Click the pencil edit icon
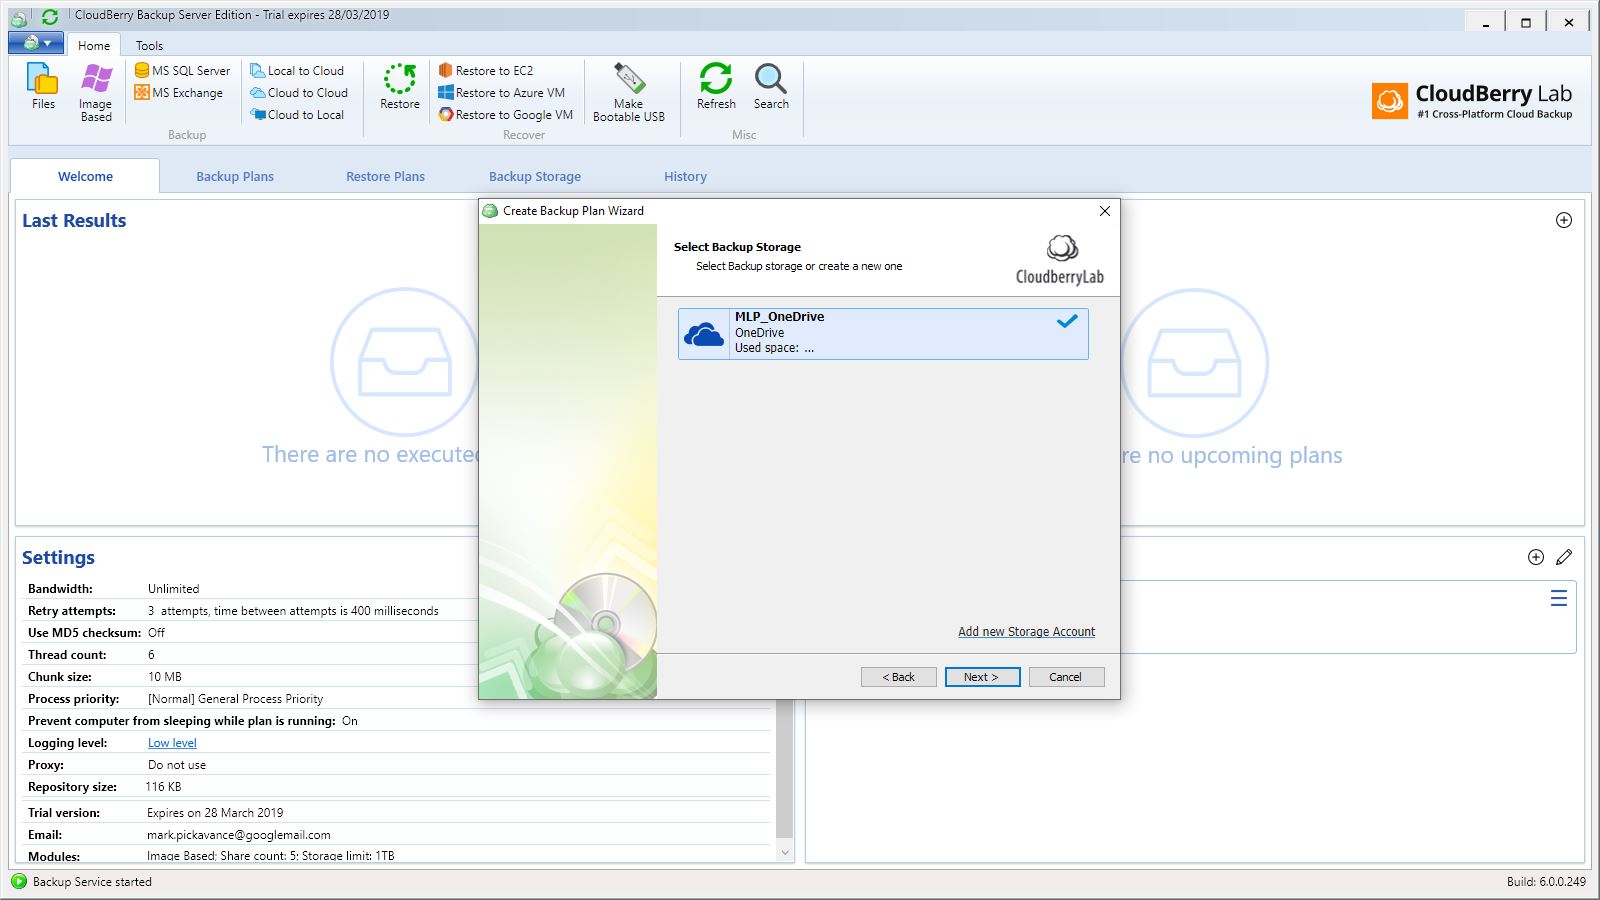Viewport: 1600px width, 900px height. pos(1565,557)
